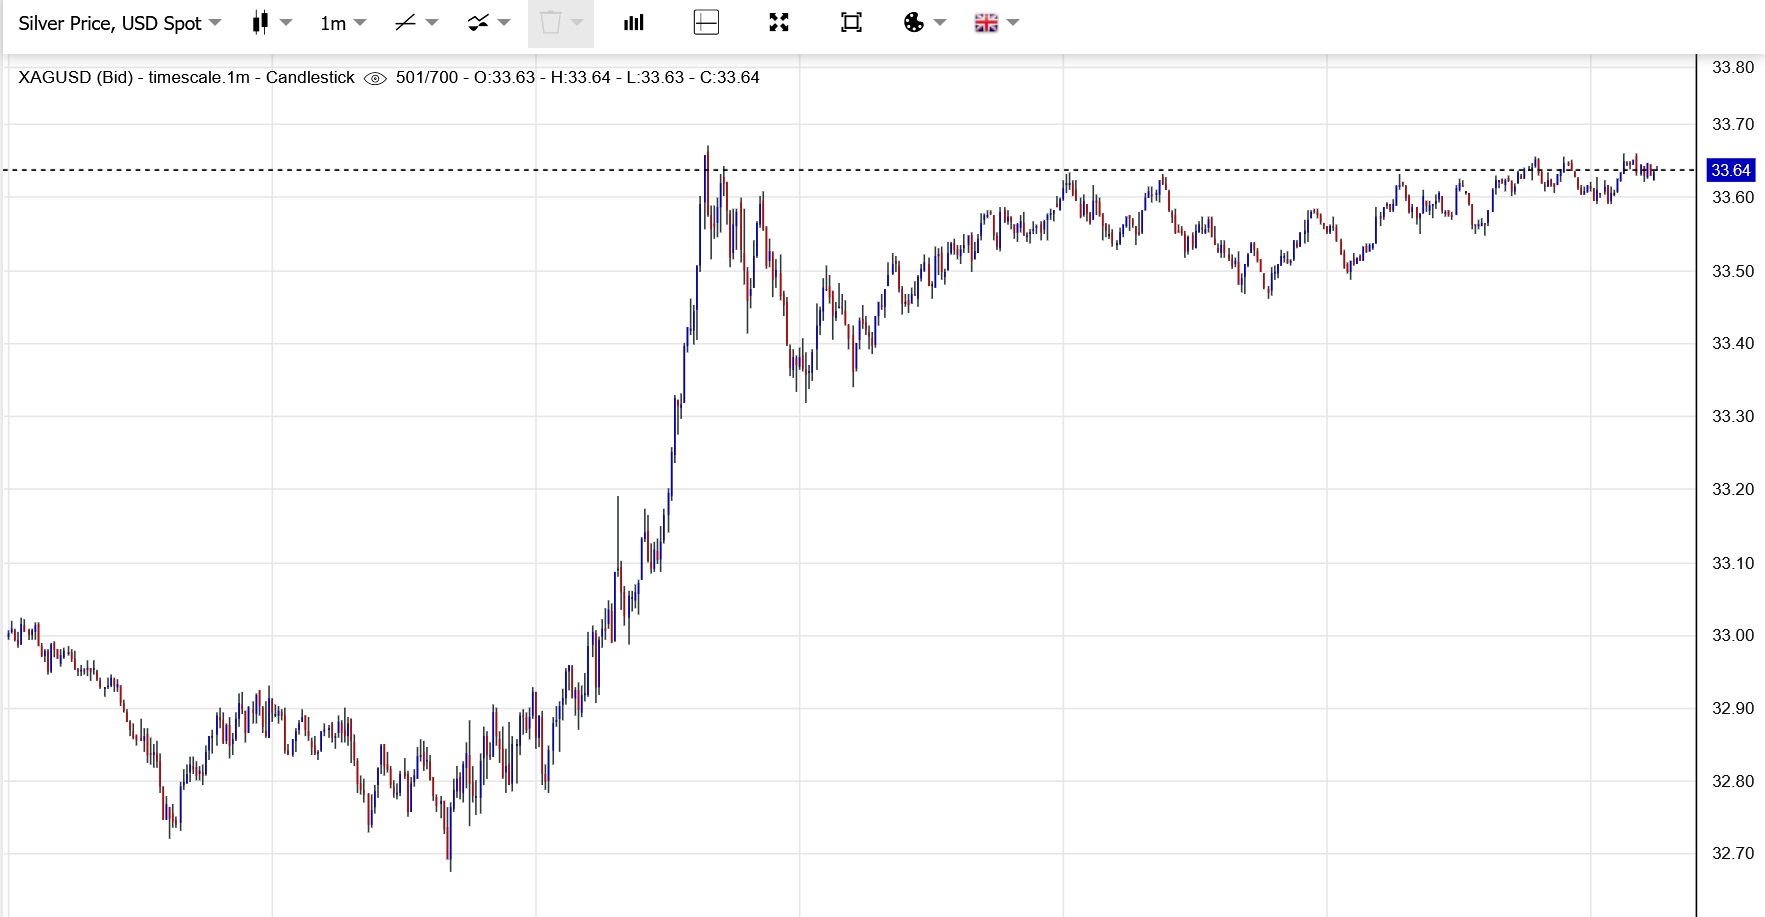Expand the 1m timescale dropdown

point(343,23)
